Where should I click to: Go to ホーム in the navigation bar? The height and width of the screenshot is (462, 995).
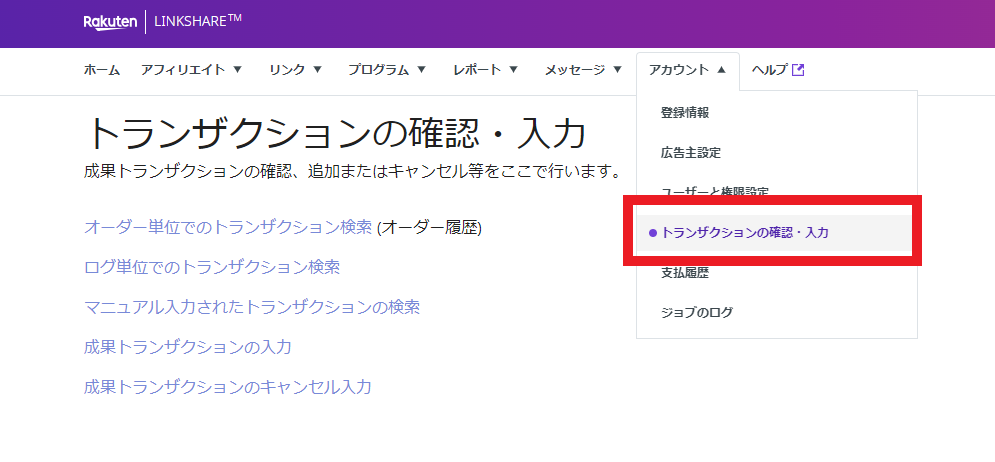(101, 70)
